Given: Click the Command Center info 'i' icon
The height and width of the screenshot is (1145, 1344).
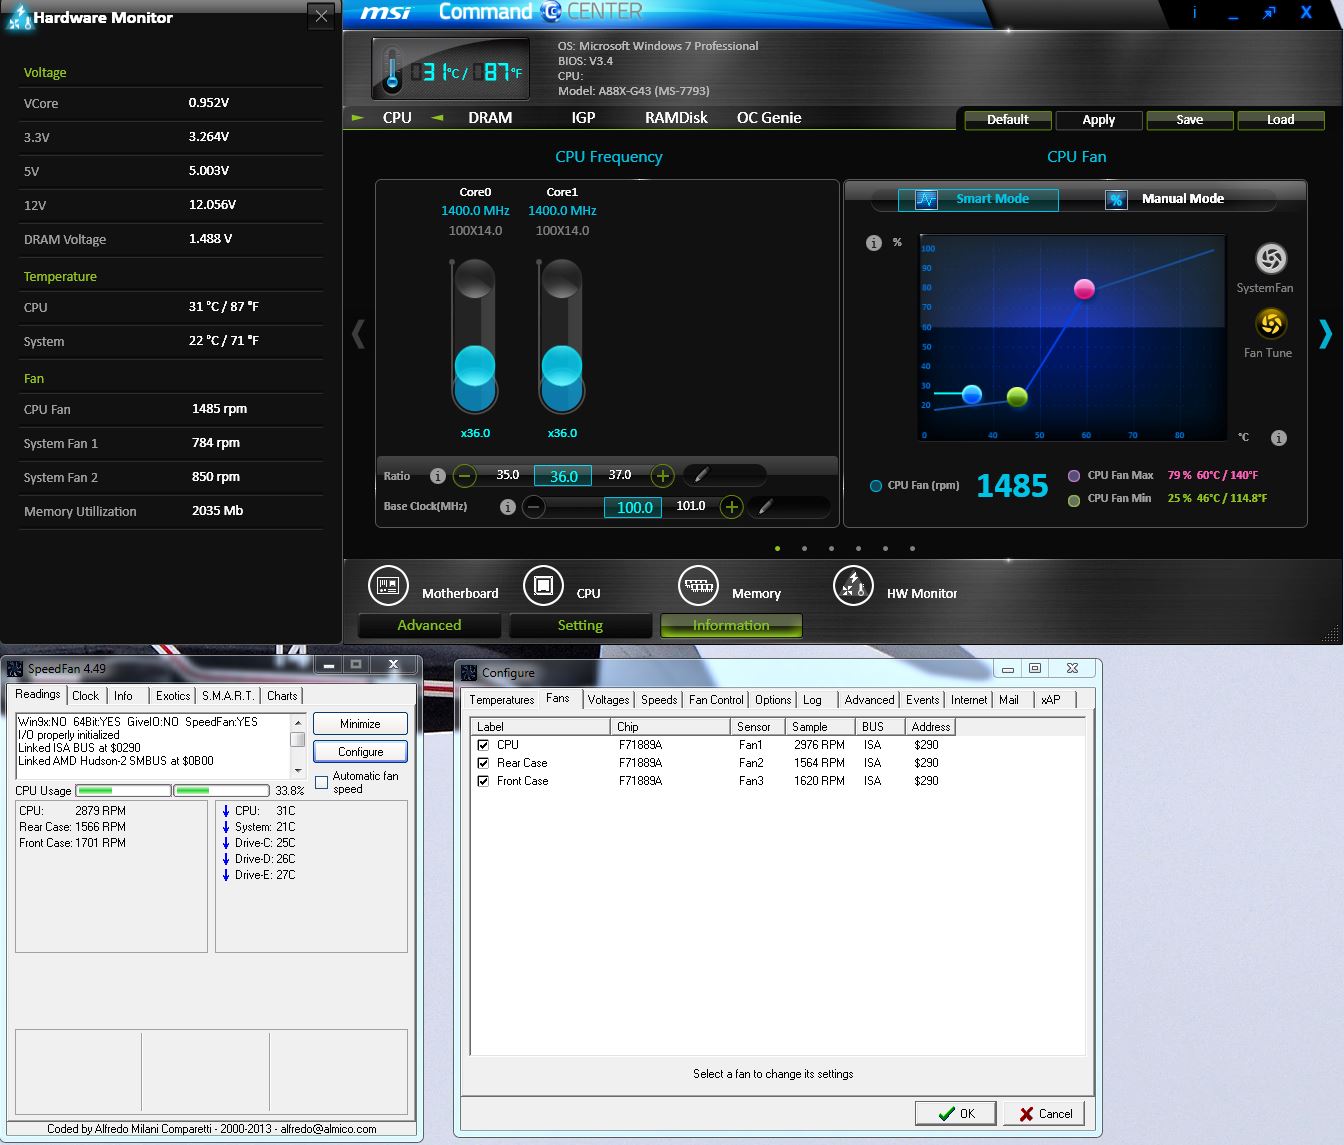Looking at the screenshot, I should 1195,12.
